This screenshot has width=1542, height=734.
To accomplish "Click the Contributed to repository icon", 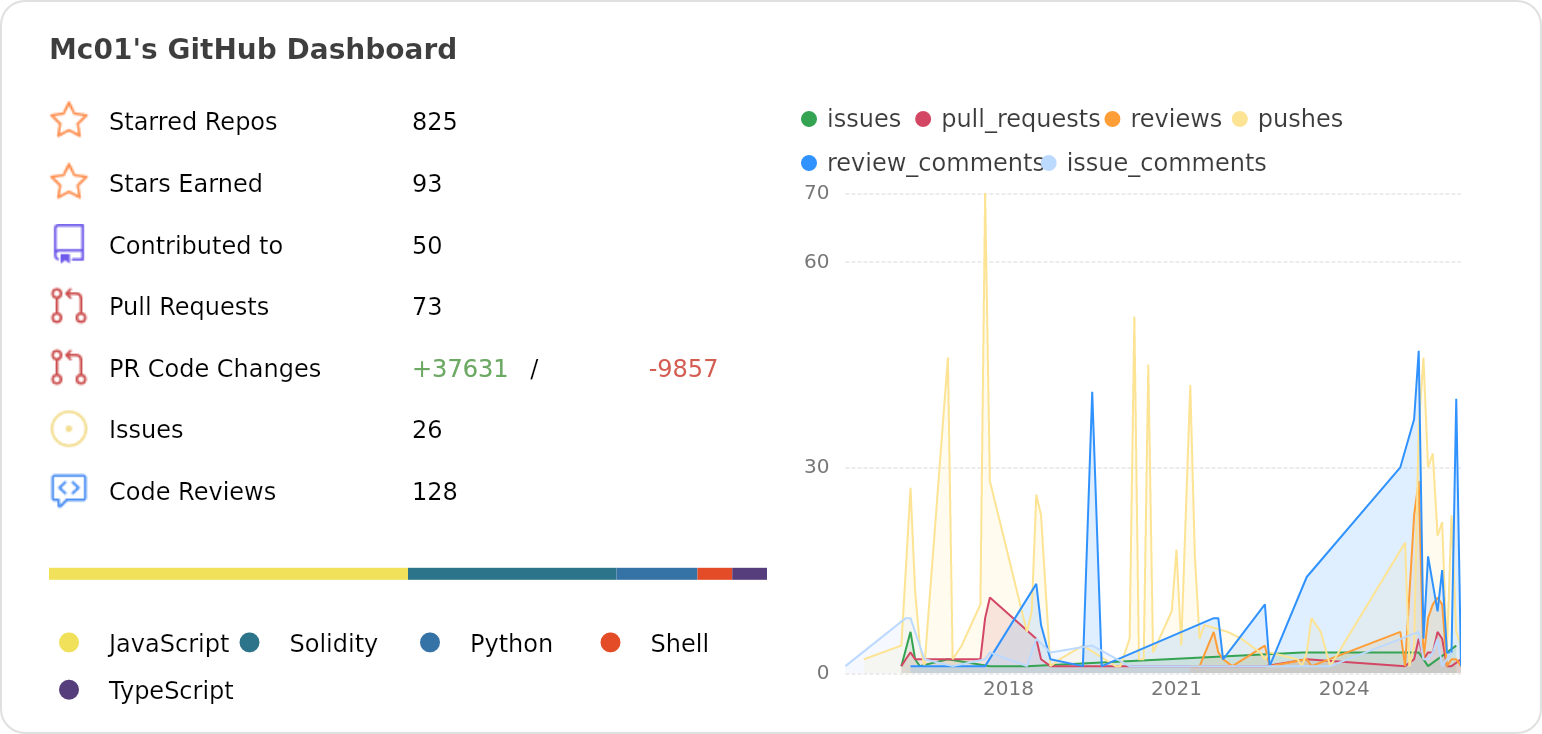I will tap(69, 244).
